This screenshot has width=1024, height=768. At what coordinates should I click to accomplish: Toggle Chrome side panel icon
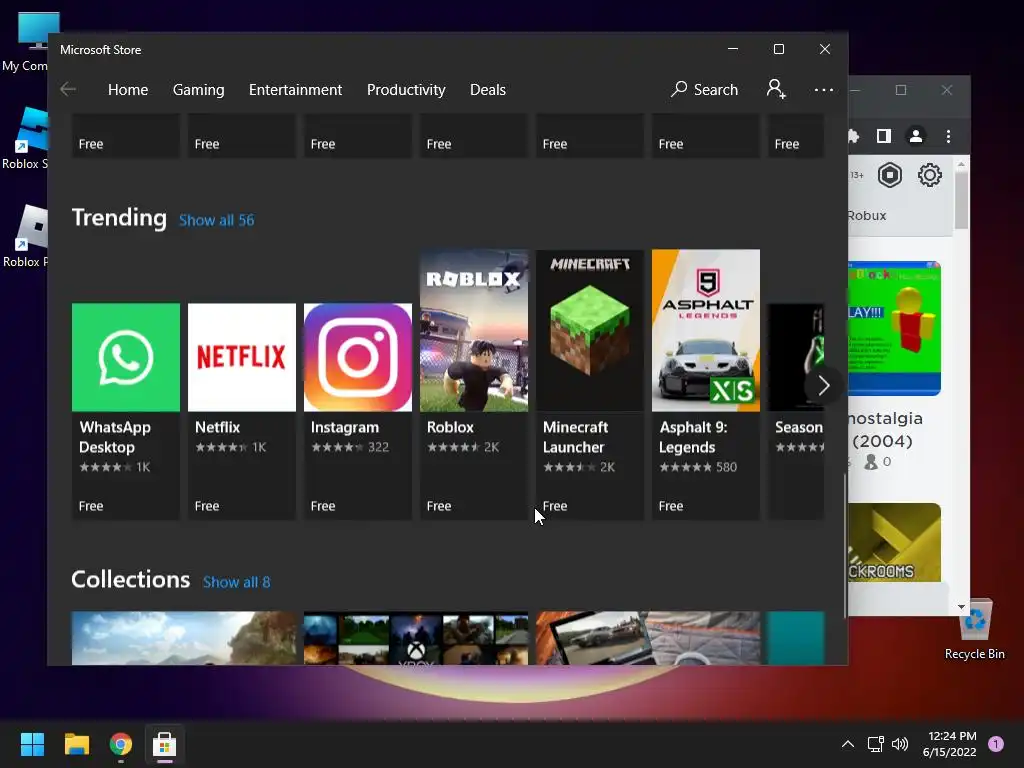pos(884,136)
